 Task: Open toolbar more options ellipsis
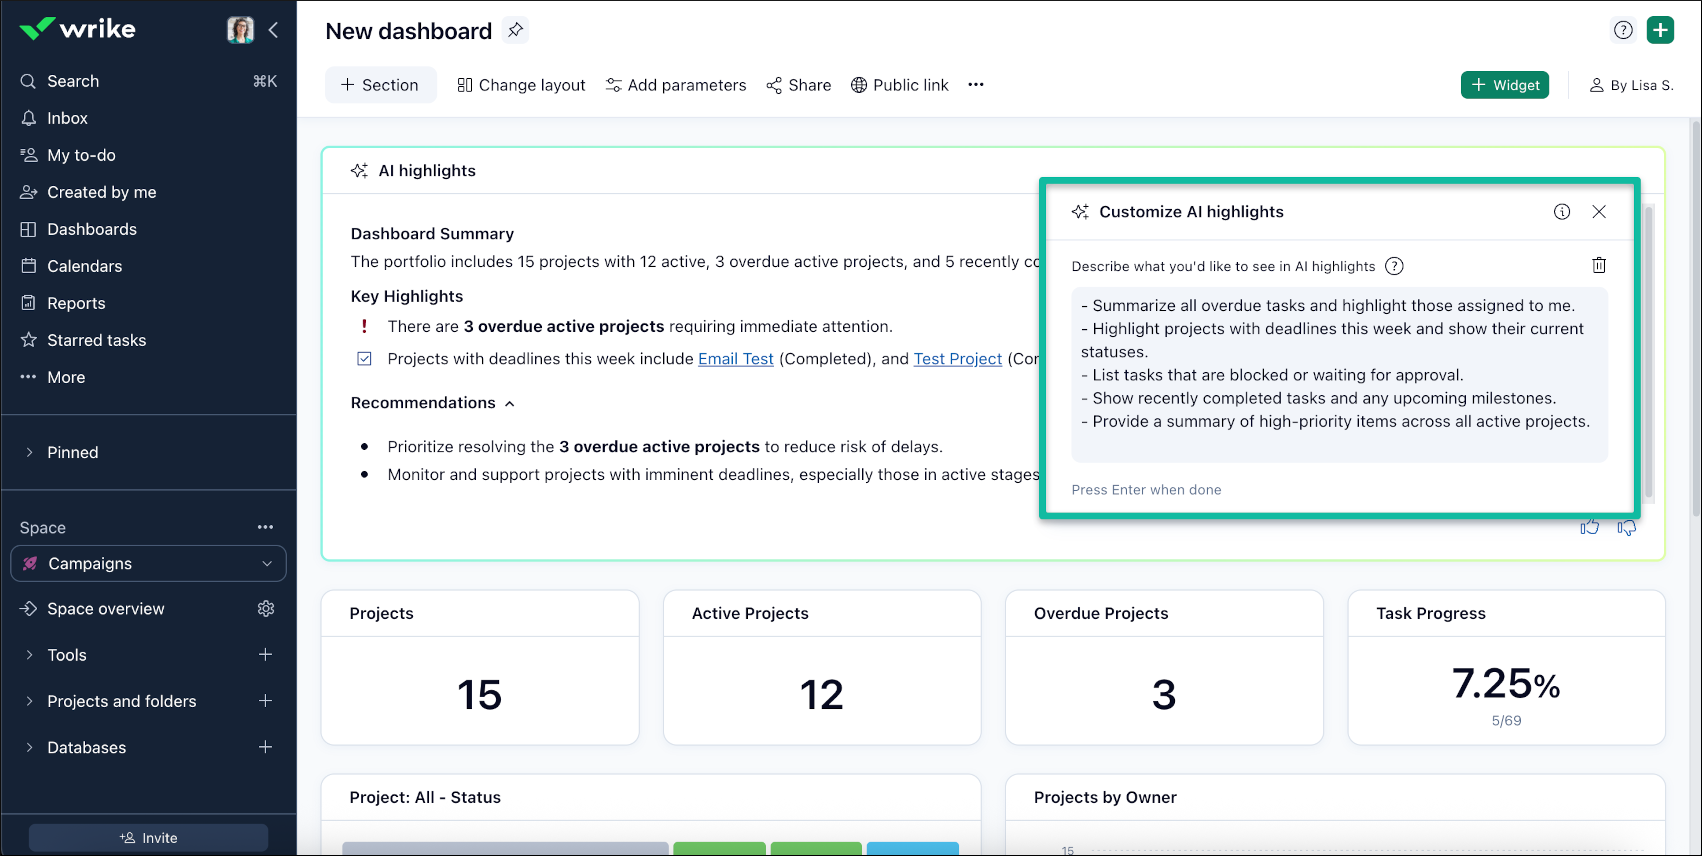coord(976,85)
